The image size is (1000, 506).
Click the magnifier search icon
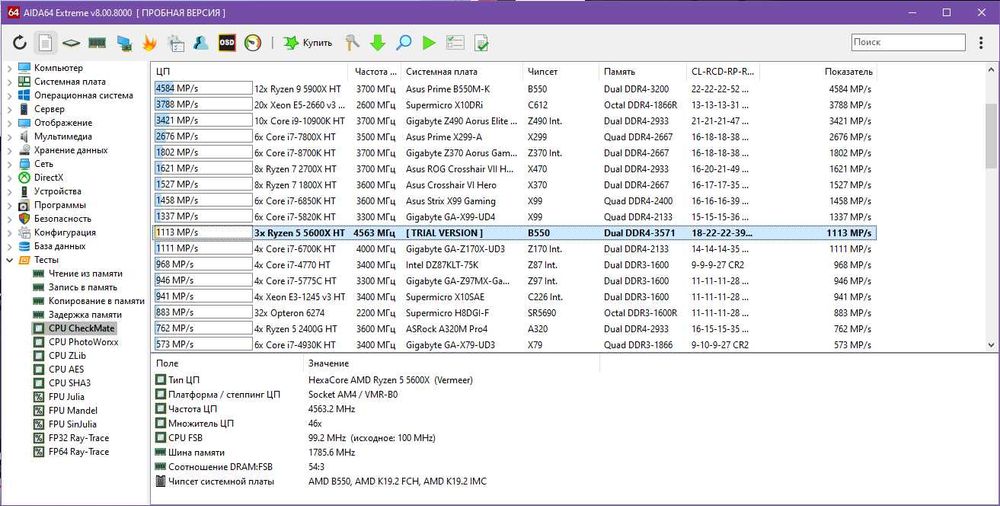tap(404, 43)
